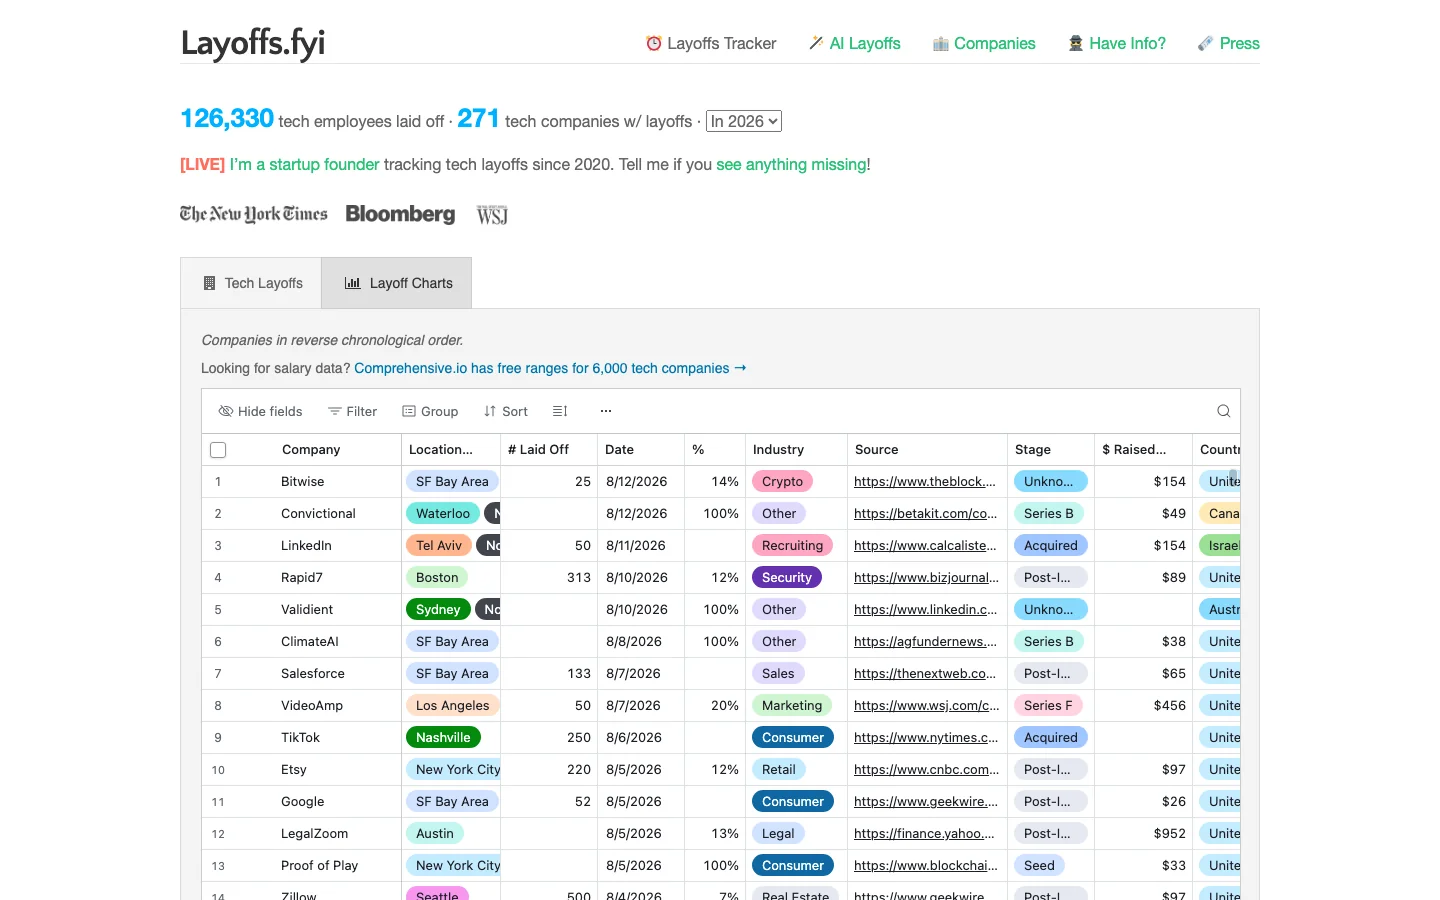Screen dimensions: 1440x900
Task: Click the spy icon beside Have Info?
Action: point(1076,43)
